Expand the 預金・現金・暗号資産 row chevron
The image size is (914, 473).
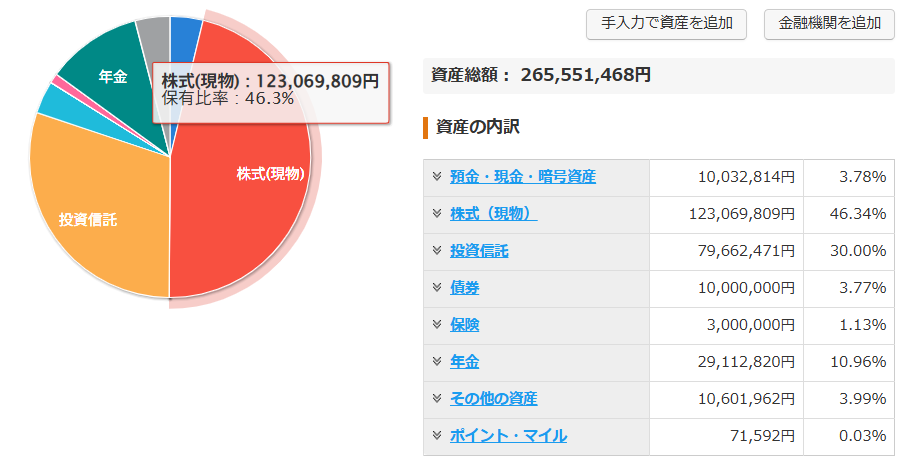pos(437,177)
